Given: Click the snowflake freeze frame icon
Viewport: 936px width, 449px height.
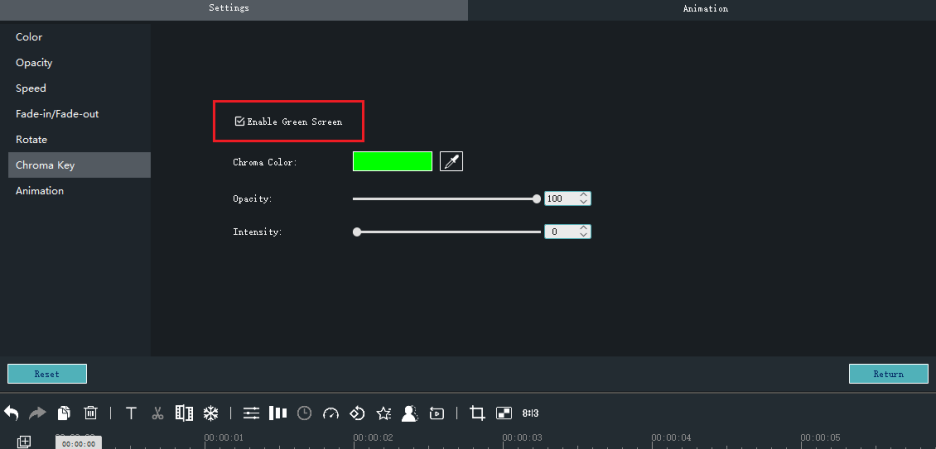Looking at the screenshot, I should pyautogui.click(x=211, y=413).
